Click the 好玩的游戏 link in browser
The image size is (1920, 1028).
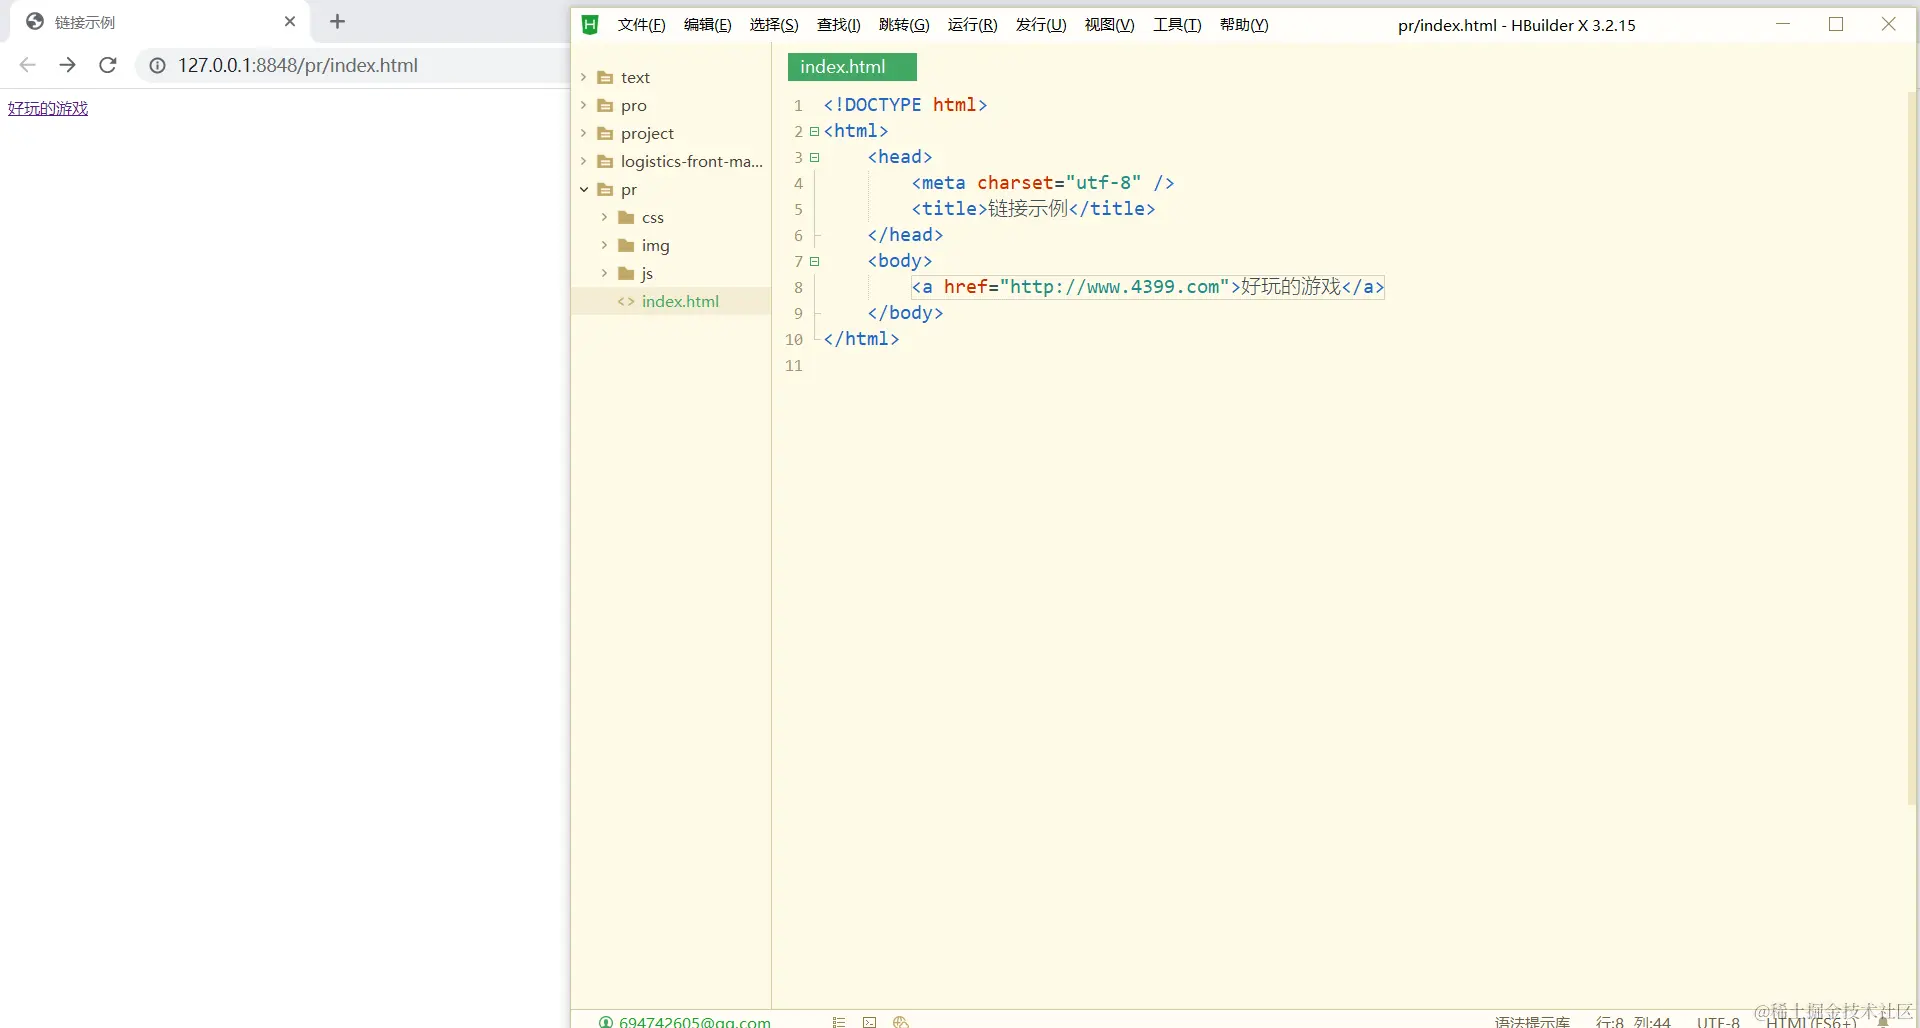[48, 108]
